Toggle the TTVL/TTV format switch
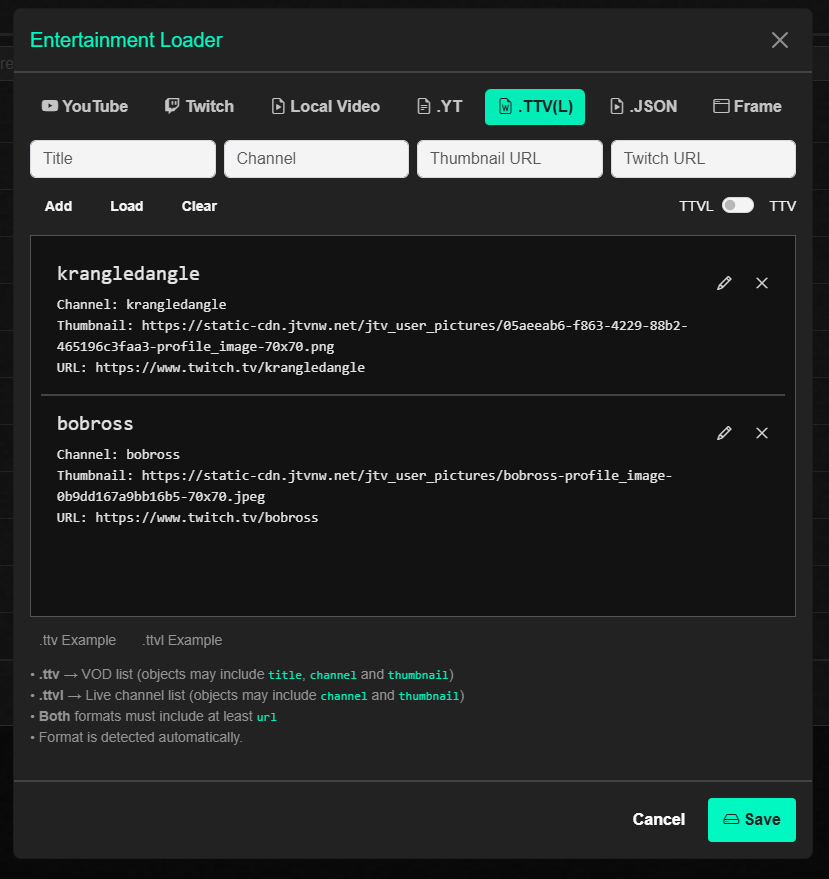This screenshot has width=829, height=879. [x=738, y=205]
